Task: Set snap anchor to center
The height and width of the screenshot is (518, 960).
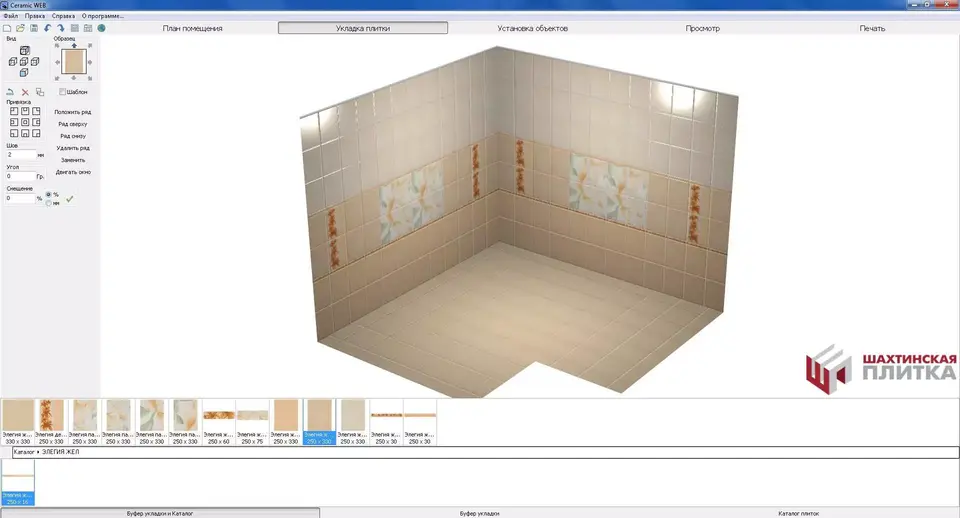Action: [25, 122]
